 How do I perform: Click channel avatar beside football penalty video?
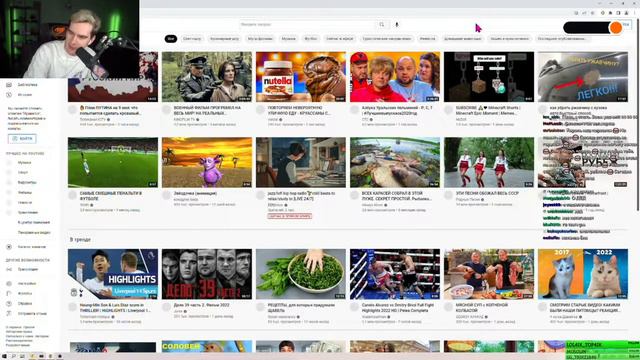[x=73, y=196]
